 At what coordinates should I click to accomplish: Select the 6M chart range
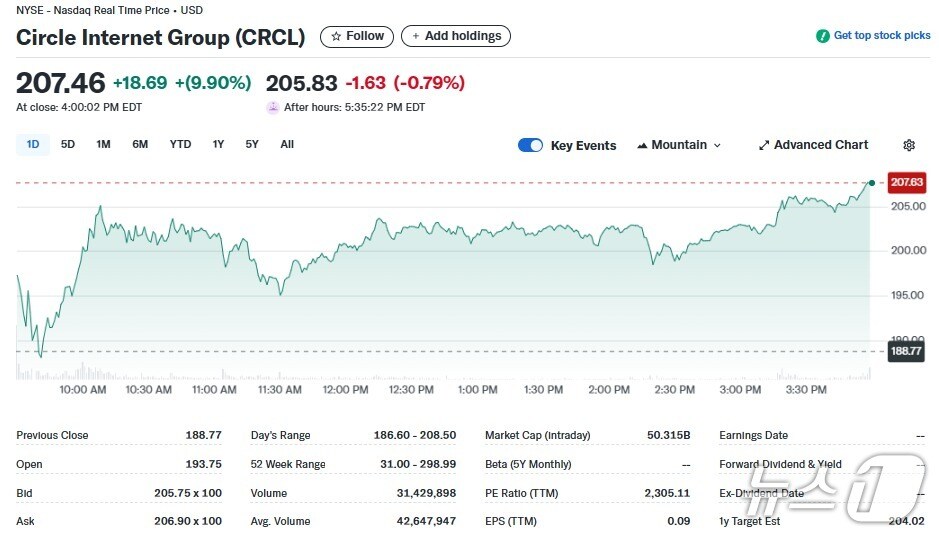coord(140,144)
